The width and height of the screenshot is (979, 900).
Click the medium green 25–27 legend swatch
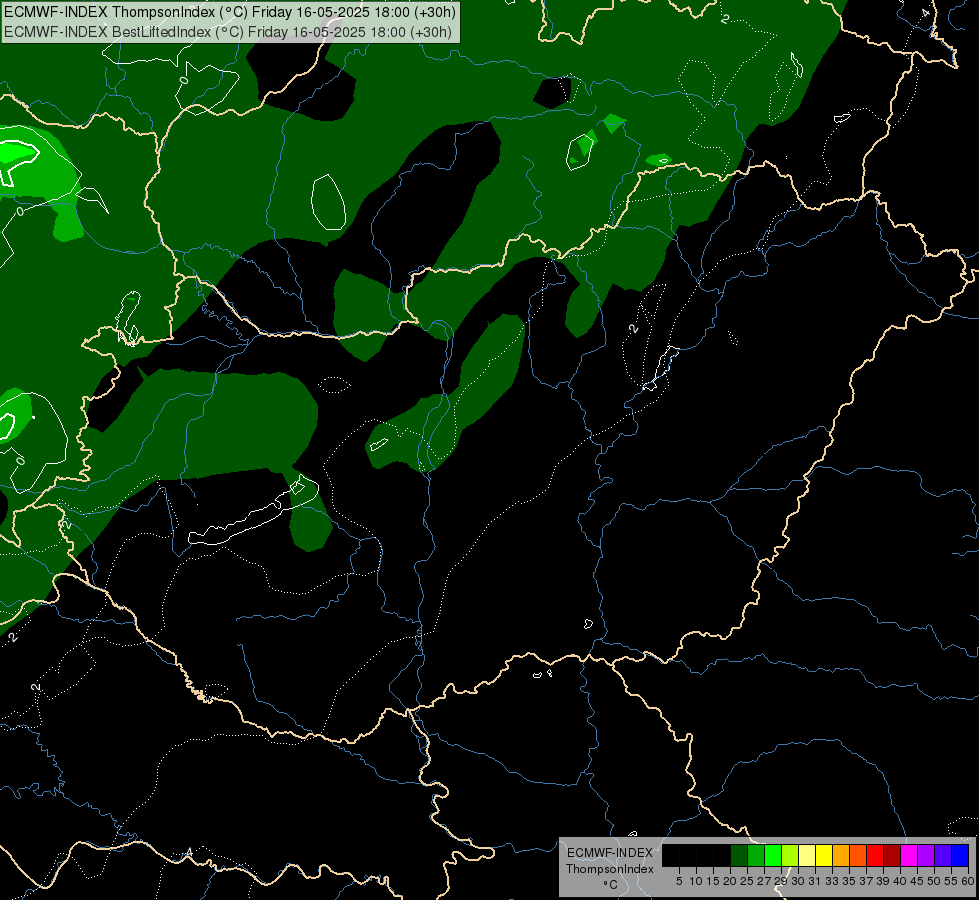(x=756, y=855)
